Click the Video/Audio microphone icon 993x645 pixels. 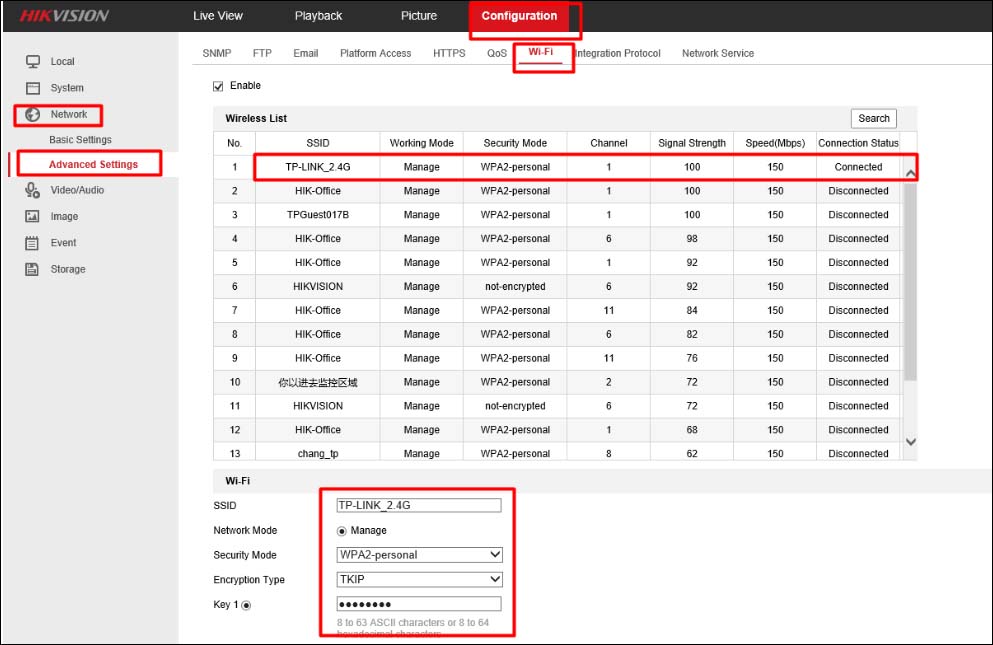(32, 190)
